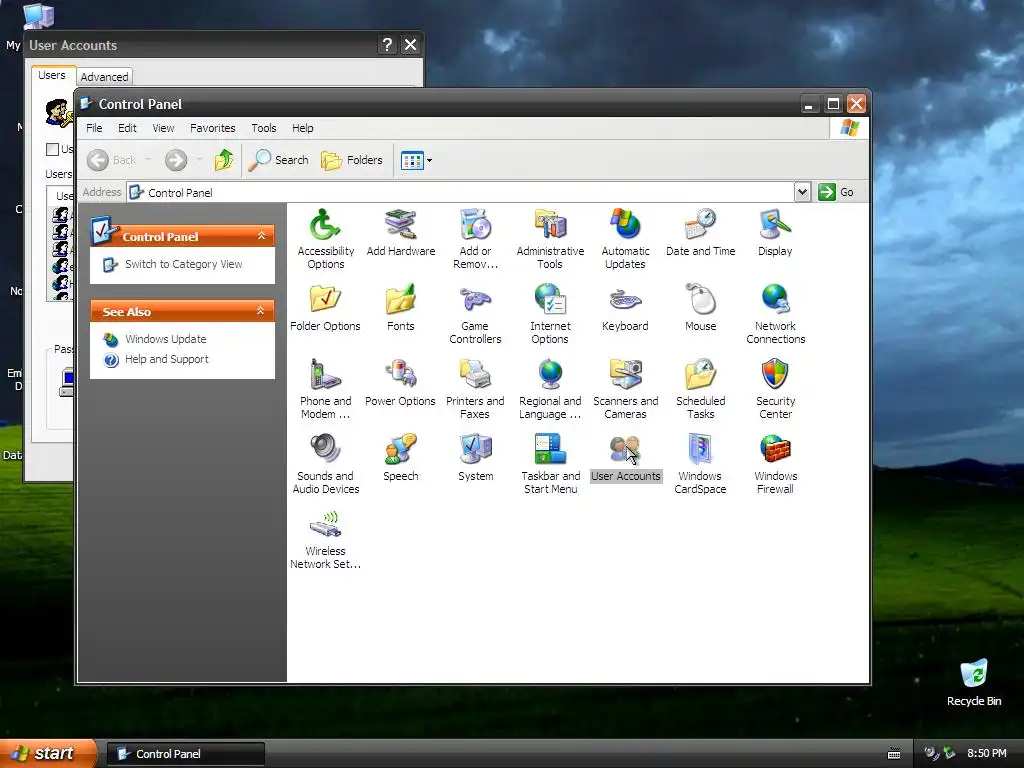Open Phone and Modem icon

tap(325, 389)
